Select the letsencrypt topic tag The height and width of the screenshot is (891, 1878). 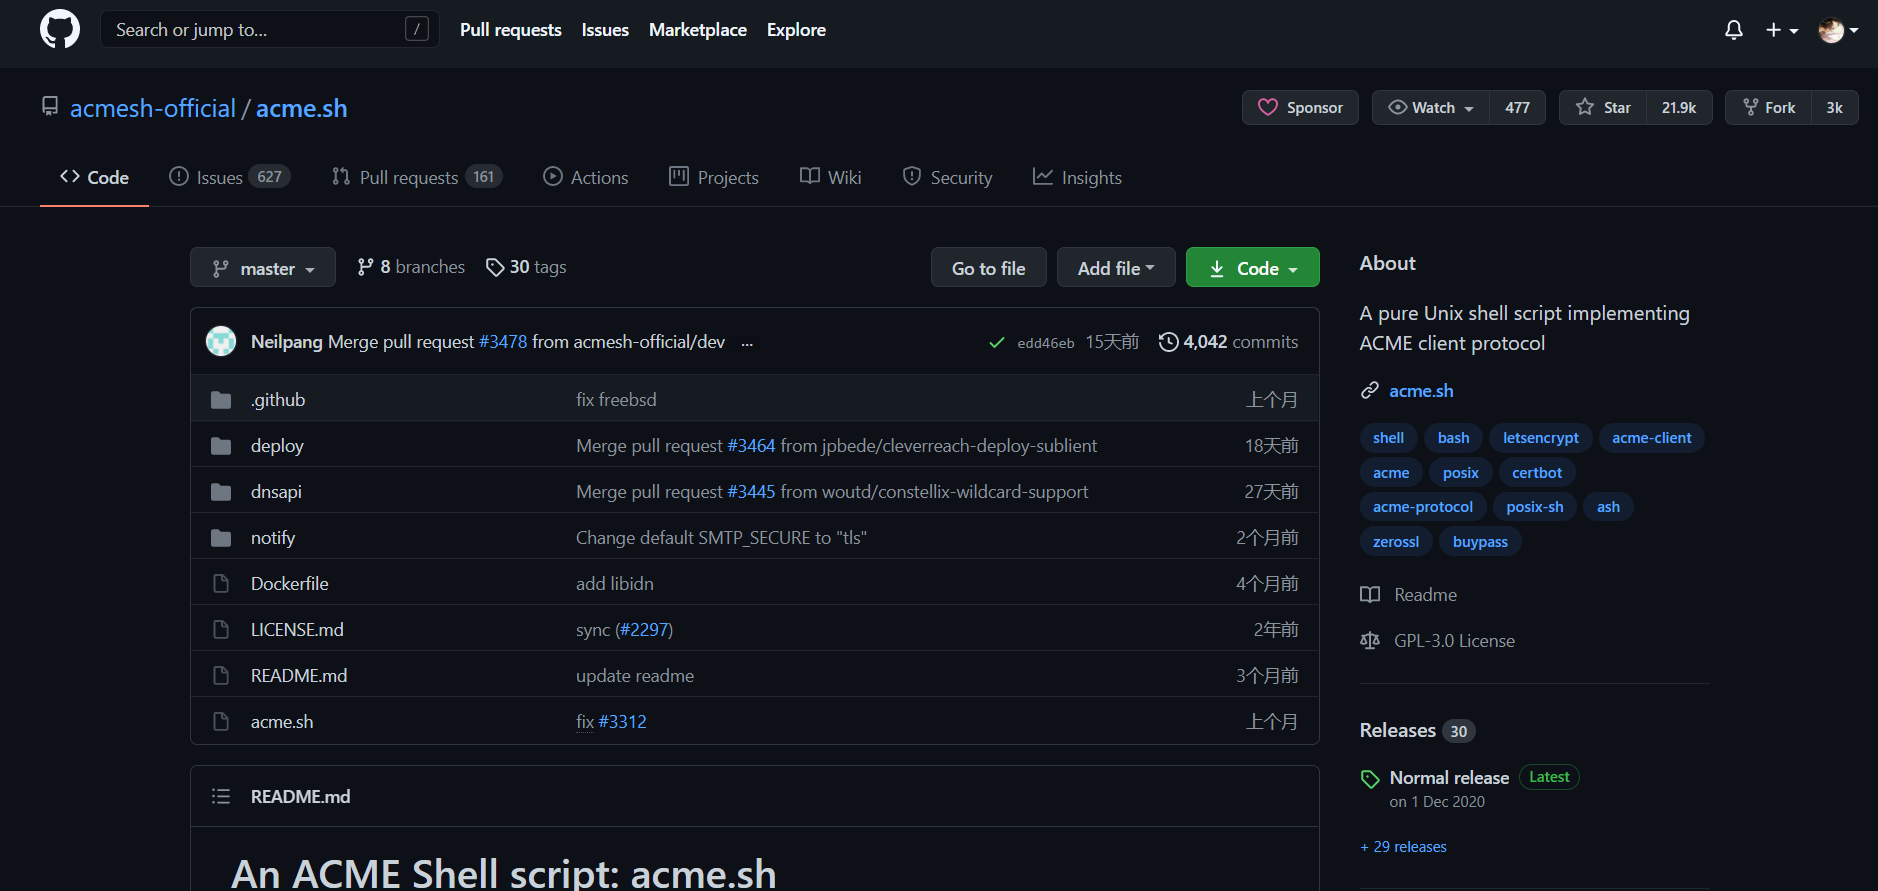pos(1540,438)
